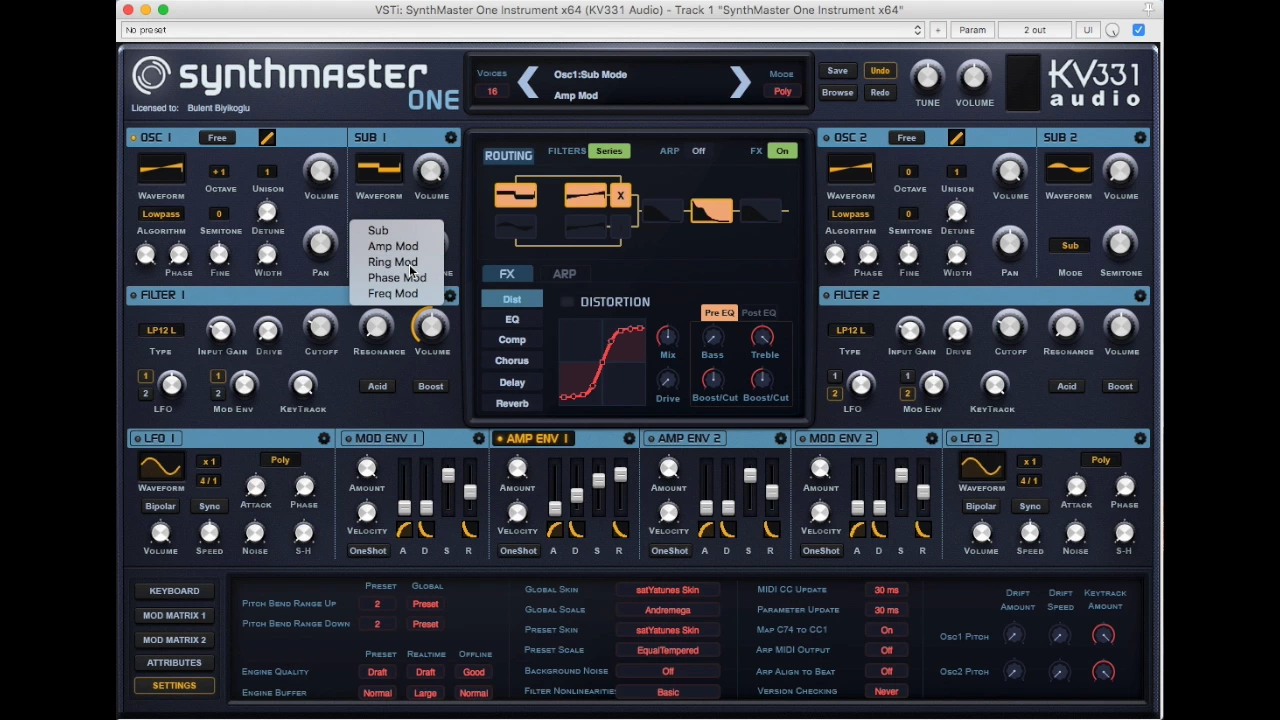
Task: Click the Voices 16 value
Action: click(492, 92)
